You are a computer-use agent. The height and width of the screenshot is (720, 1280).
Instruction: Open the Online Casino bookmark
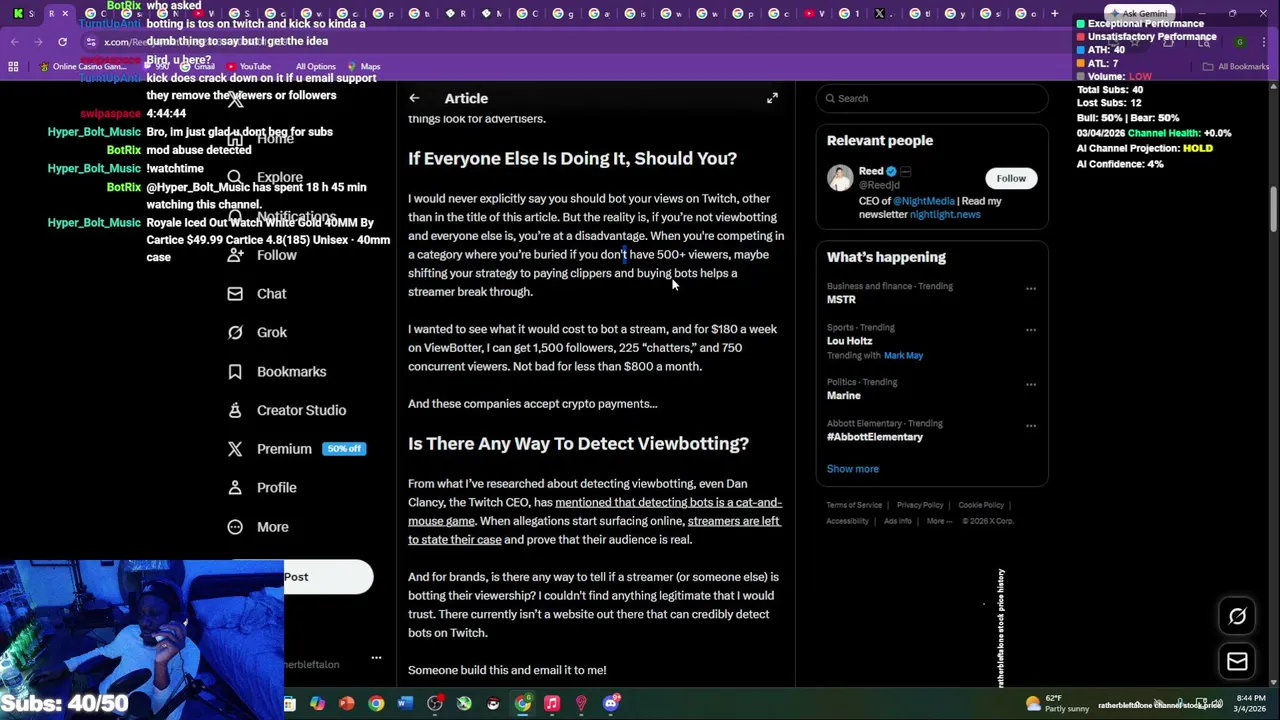82,66
